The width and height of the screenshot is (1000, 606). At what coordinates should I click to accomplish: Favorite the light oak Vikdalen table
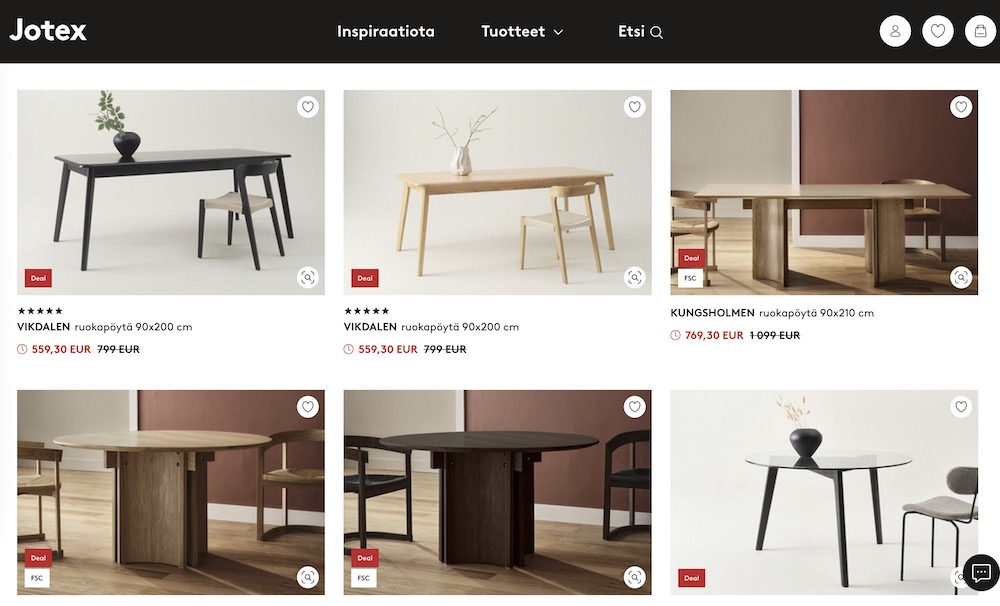click(x=634, y=107)
